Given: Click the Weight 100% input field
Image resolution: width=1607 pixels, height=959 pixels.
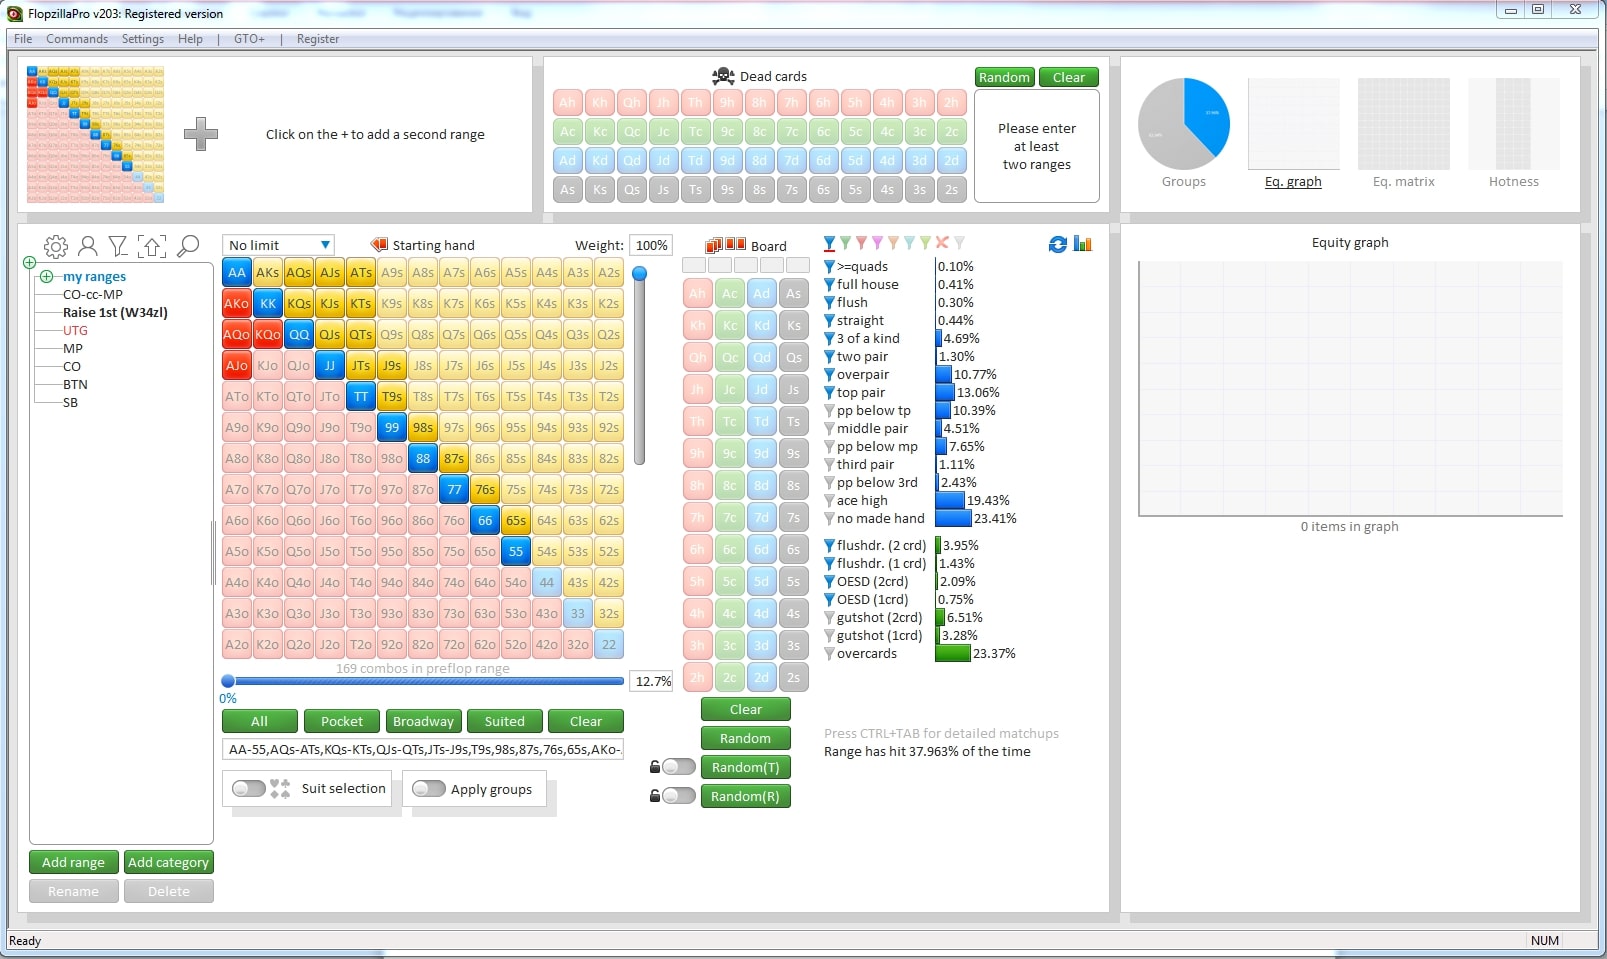Looking at the screenshot, I should 652,245.
